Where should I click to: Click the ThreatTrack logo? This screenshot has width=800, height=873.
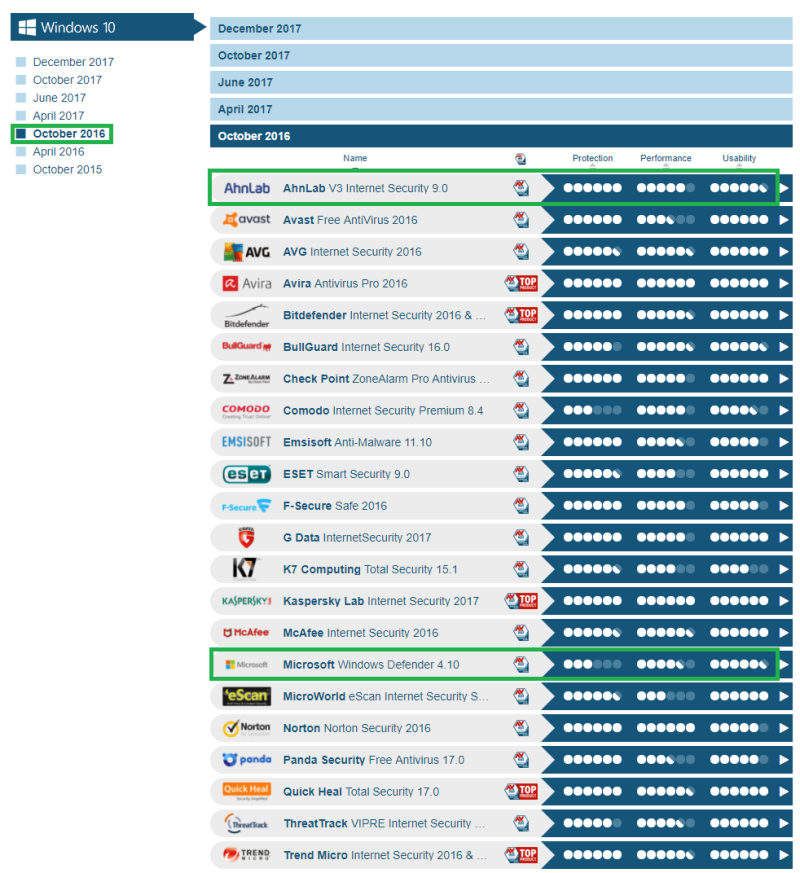[x=247, y=823]
